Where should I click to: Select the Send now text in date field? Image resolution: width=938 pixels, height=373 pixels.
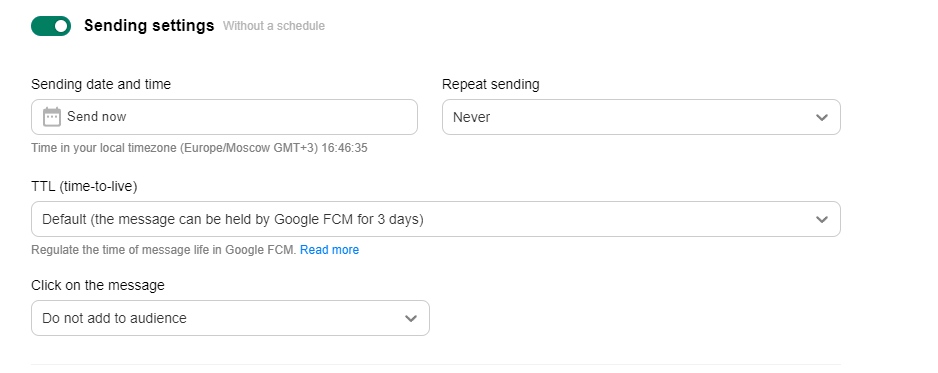point(97,117)
